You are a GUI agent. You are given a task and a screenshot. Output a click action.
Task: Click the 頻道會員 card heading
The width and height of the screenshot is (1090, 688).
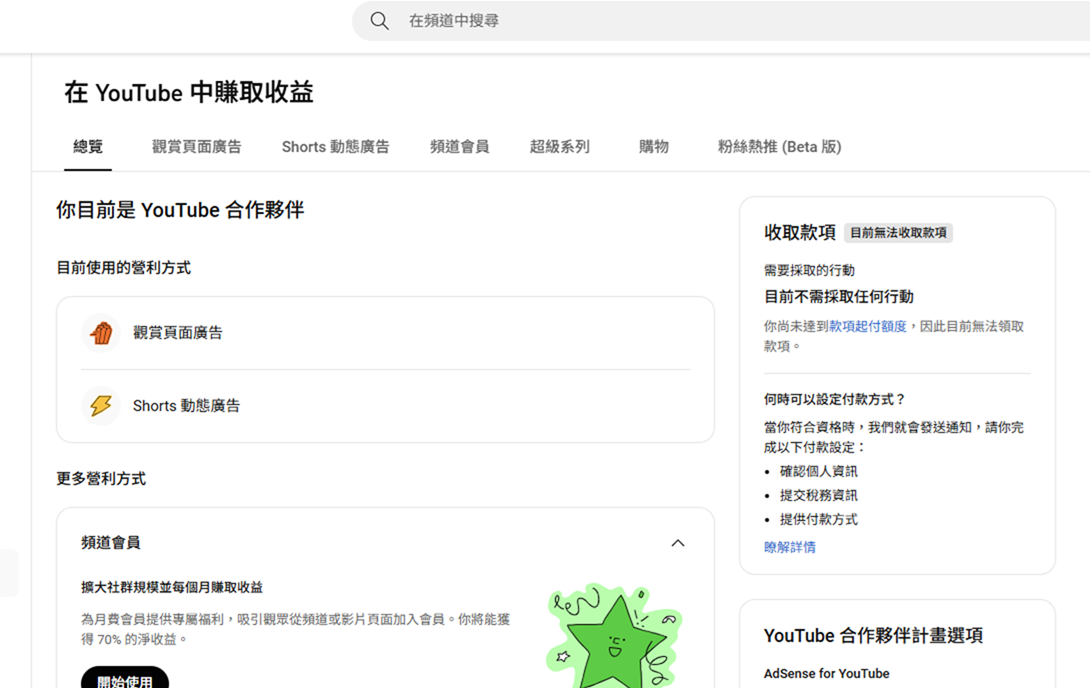point(111,543)
